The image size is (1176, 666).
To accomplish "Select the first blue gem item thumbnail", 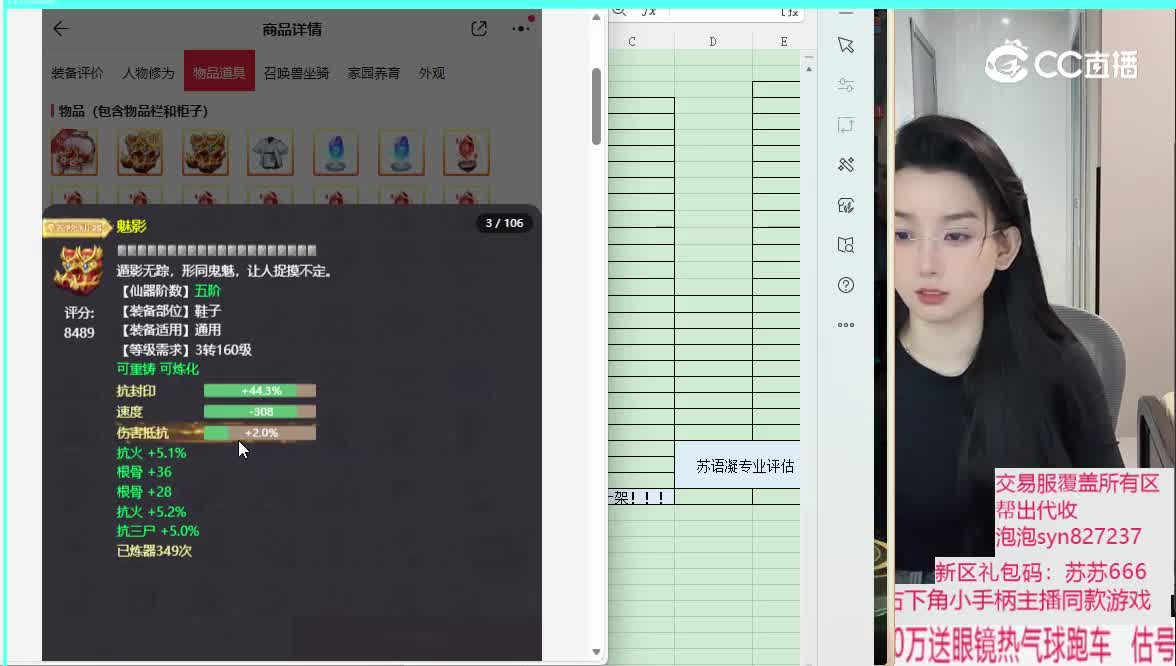I will point(335,152).
